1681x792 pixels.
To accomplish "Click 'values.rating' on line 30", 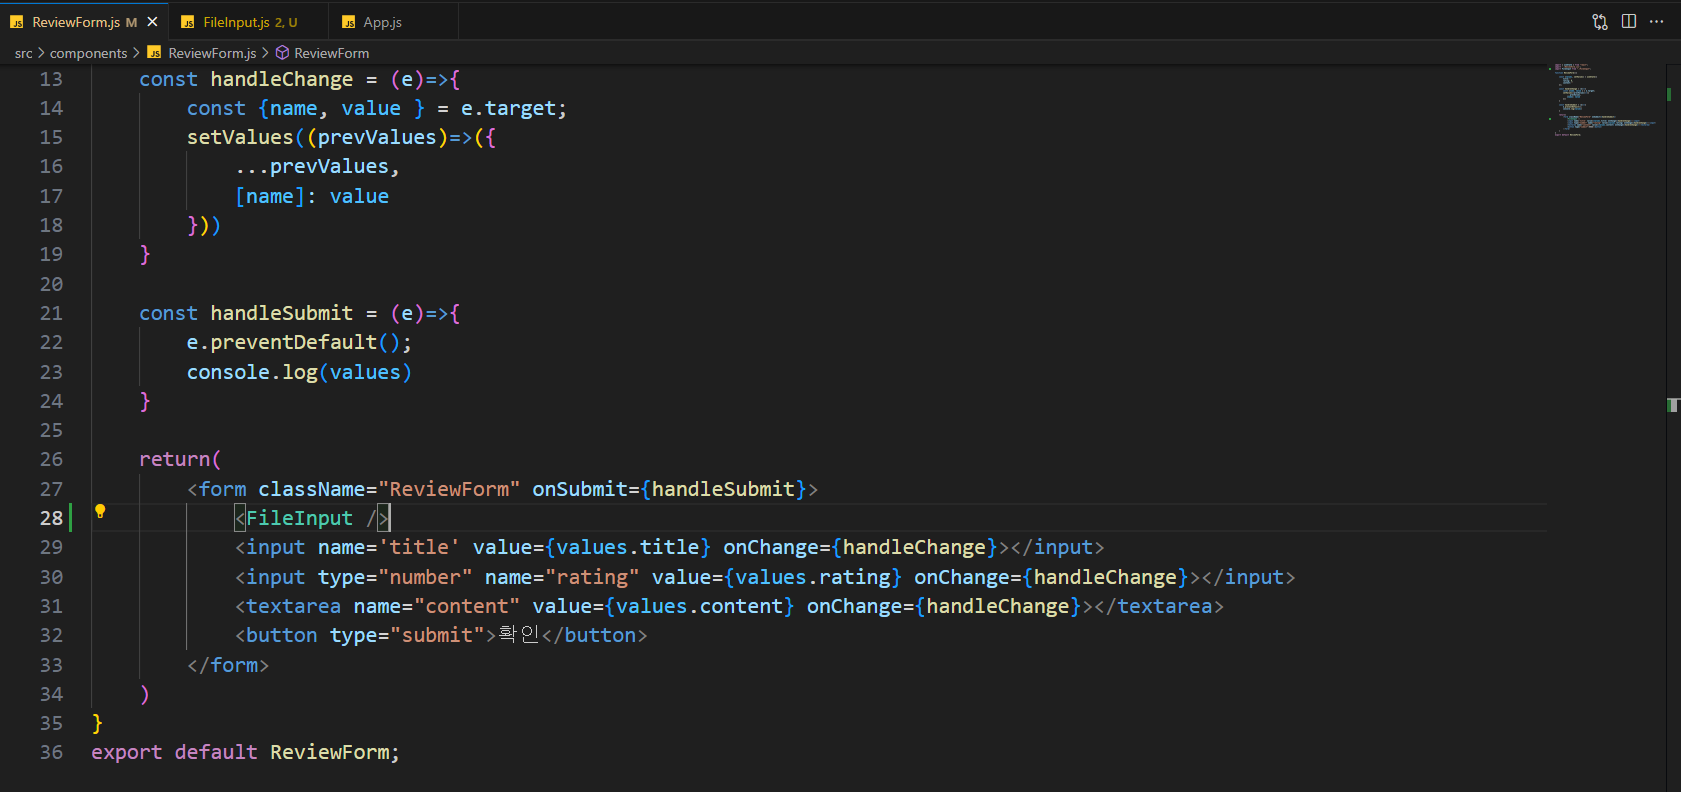I will [x=812, y=577].
